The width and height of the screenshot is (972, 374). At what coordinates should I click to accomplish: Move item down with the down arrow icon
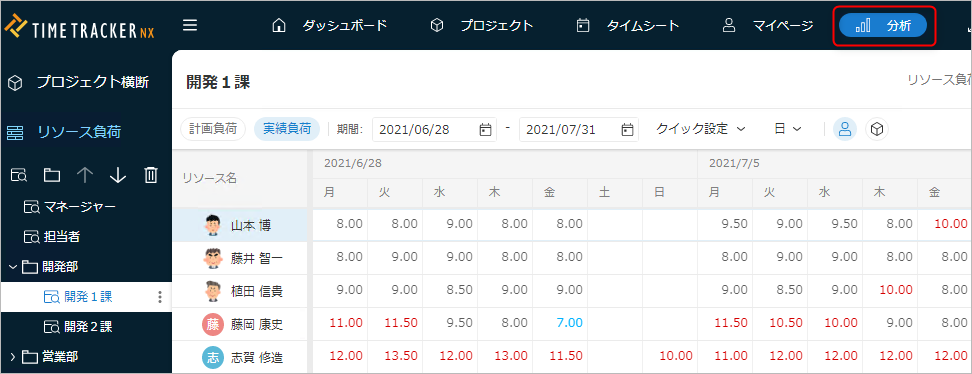118,176
